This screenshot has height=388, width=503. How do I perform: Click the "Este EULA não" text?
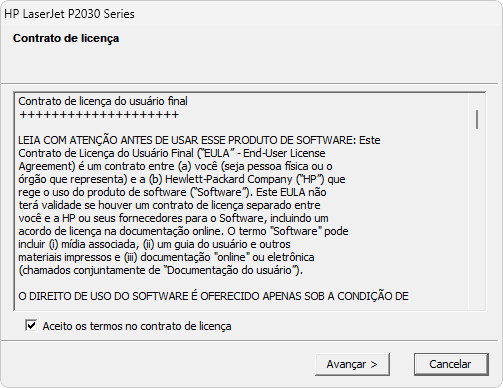[291, 192]
